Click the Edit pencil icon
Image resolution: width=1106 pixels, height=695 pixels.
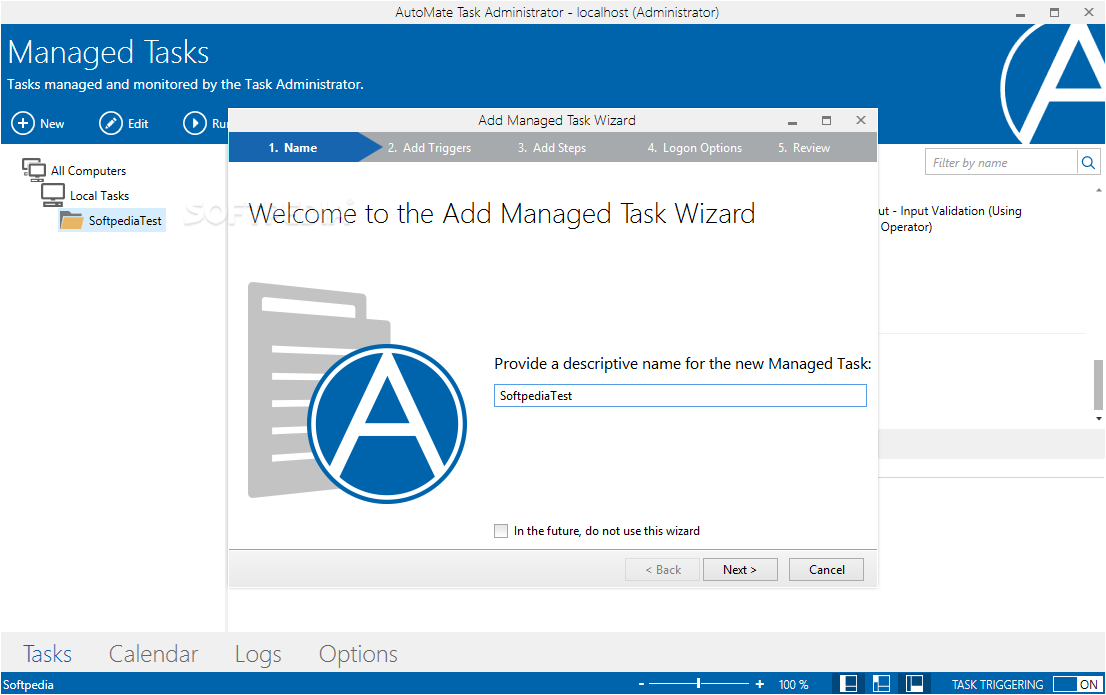pyautogui.click(x=110, y=123)
